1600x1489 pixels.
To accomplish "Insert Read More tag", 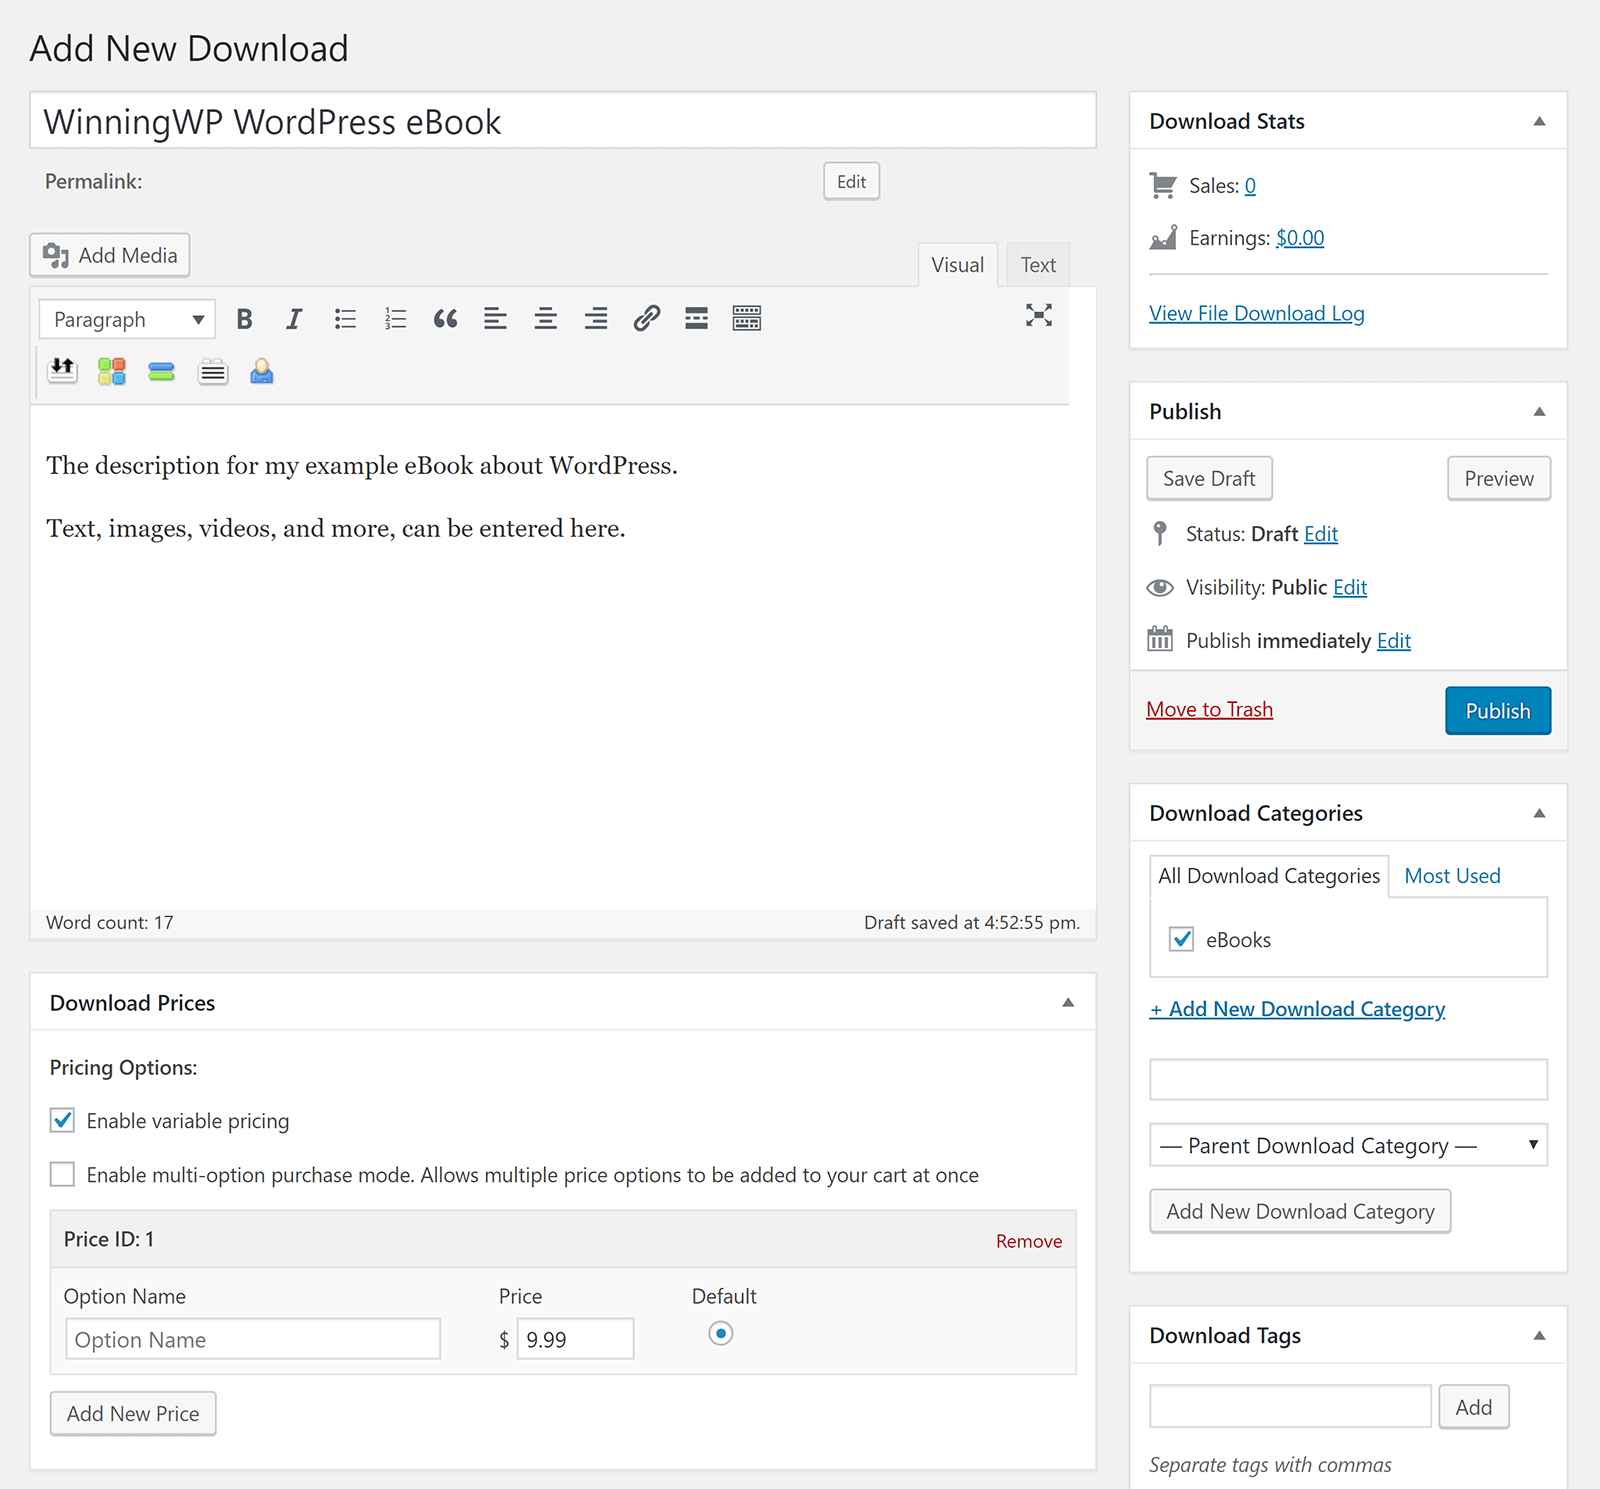I will pos(697,319).
